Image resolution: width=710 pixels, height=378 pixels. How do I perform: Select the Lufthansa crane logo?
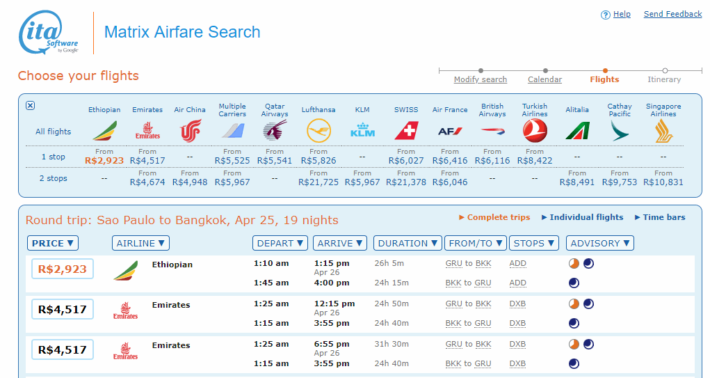pyautogui.click(x=318, y=131)
